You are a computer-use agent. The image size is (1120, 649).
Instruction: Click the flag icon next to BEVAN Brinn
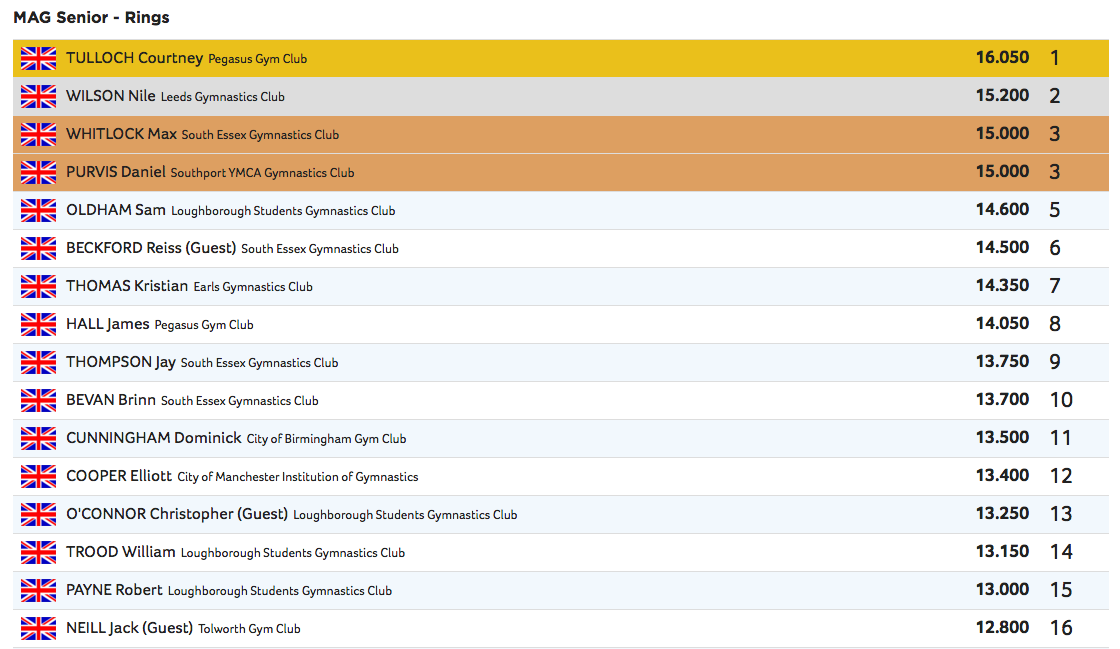(38, 400)
